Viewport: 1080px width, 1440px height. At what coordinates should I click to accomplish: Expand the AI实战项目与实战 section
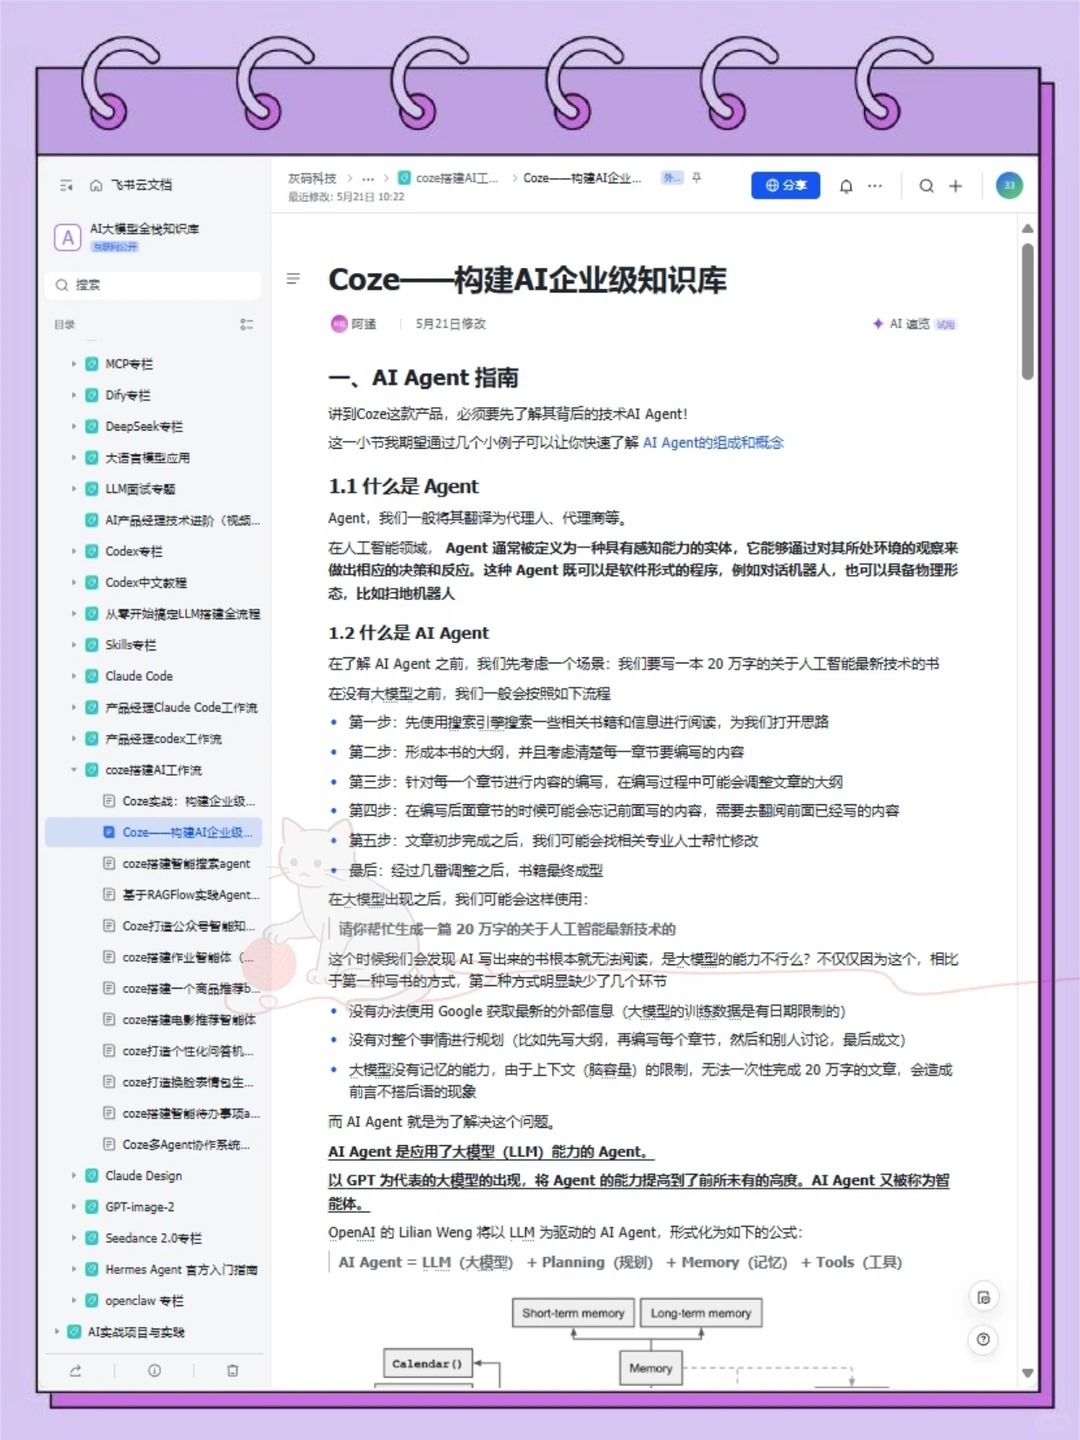coord(57,1332)
